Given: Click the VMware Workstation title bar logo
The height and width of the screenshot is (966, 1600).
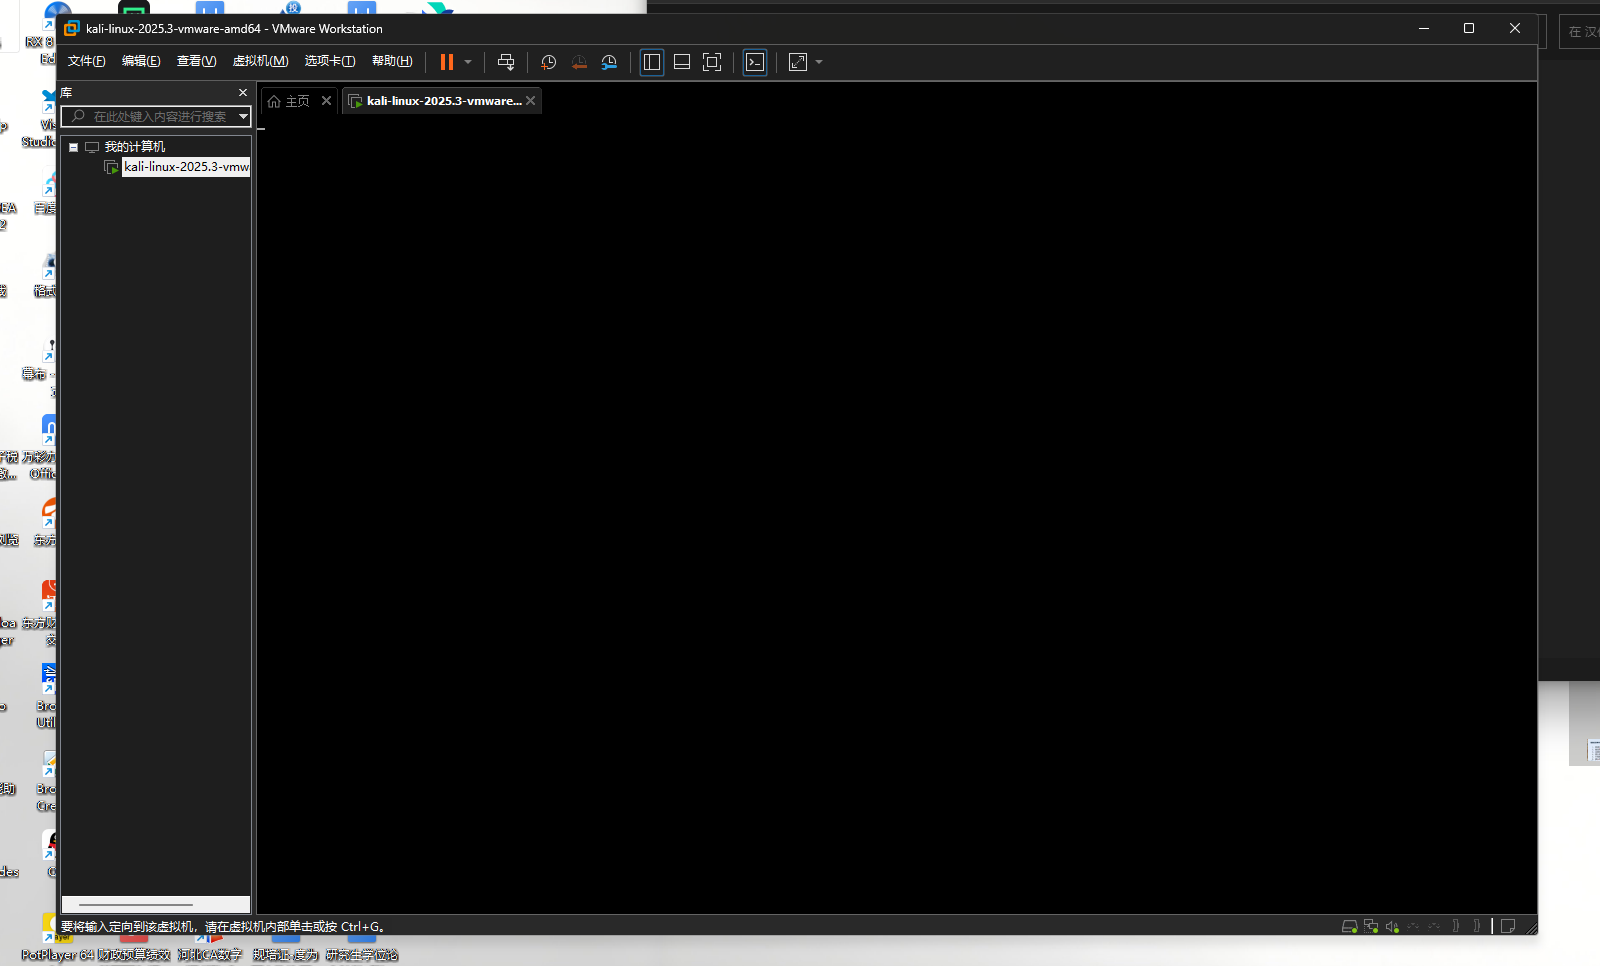Looking at the screenshot, I should [72, 28].
